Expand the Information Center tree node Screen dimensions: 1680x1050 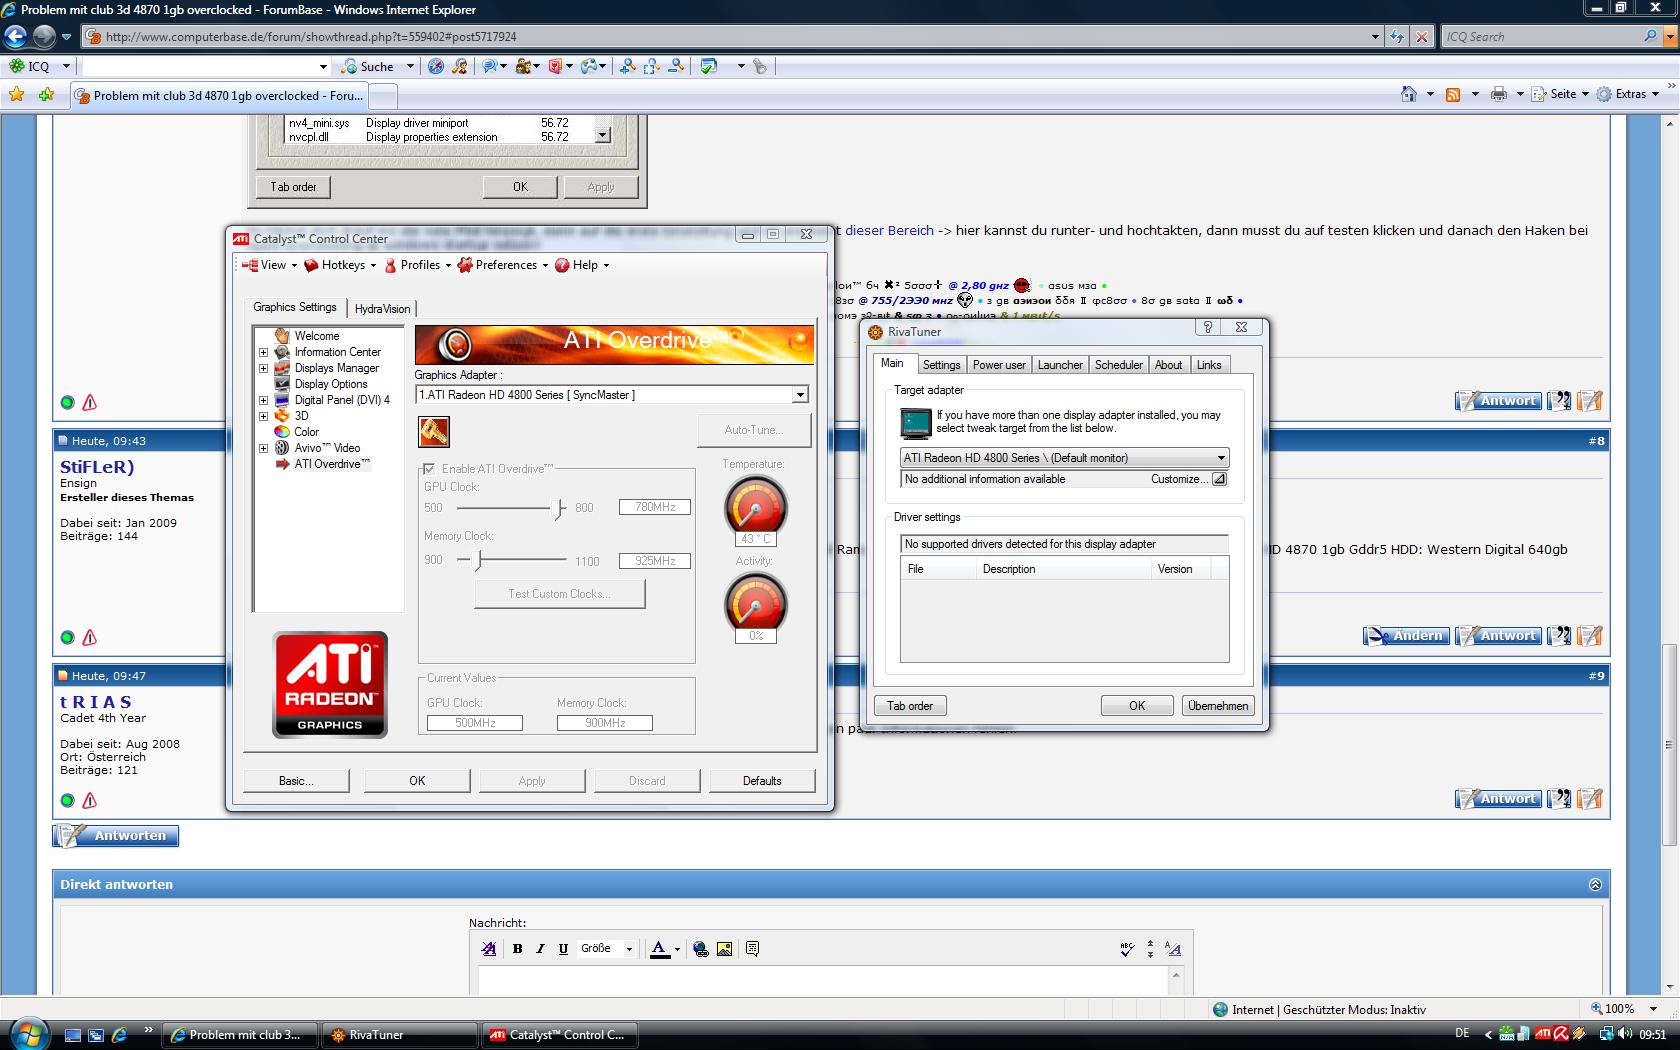coord(264,352)
